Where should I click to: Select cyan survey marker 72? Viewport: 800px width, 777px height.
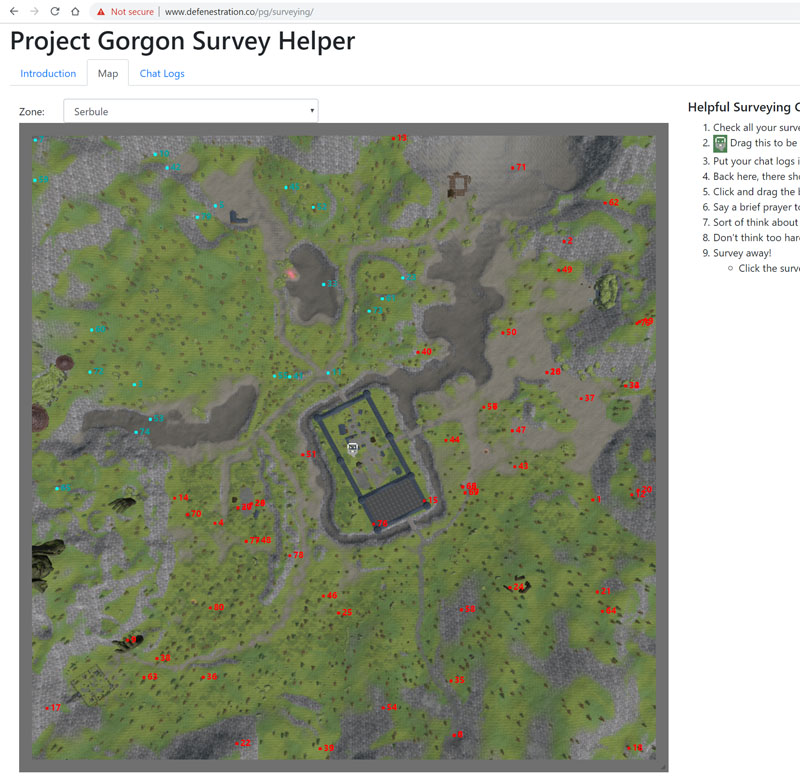tap(95, 371)
